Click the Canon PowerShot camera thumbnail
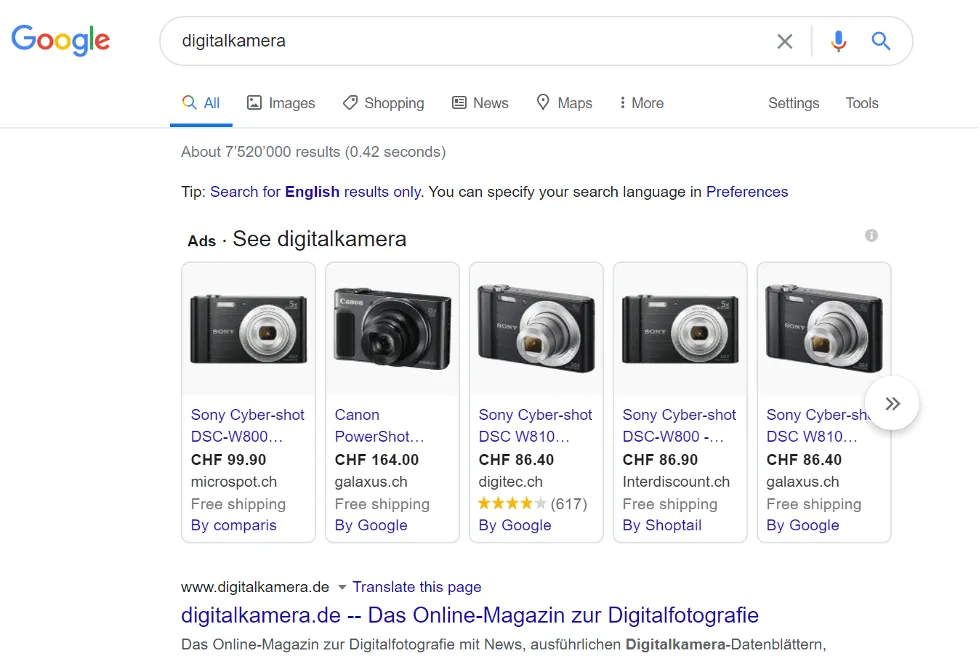 [x=392, y=329]
